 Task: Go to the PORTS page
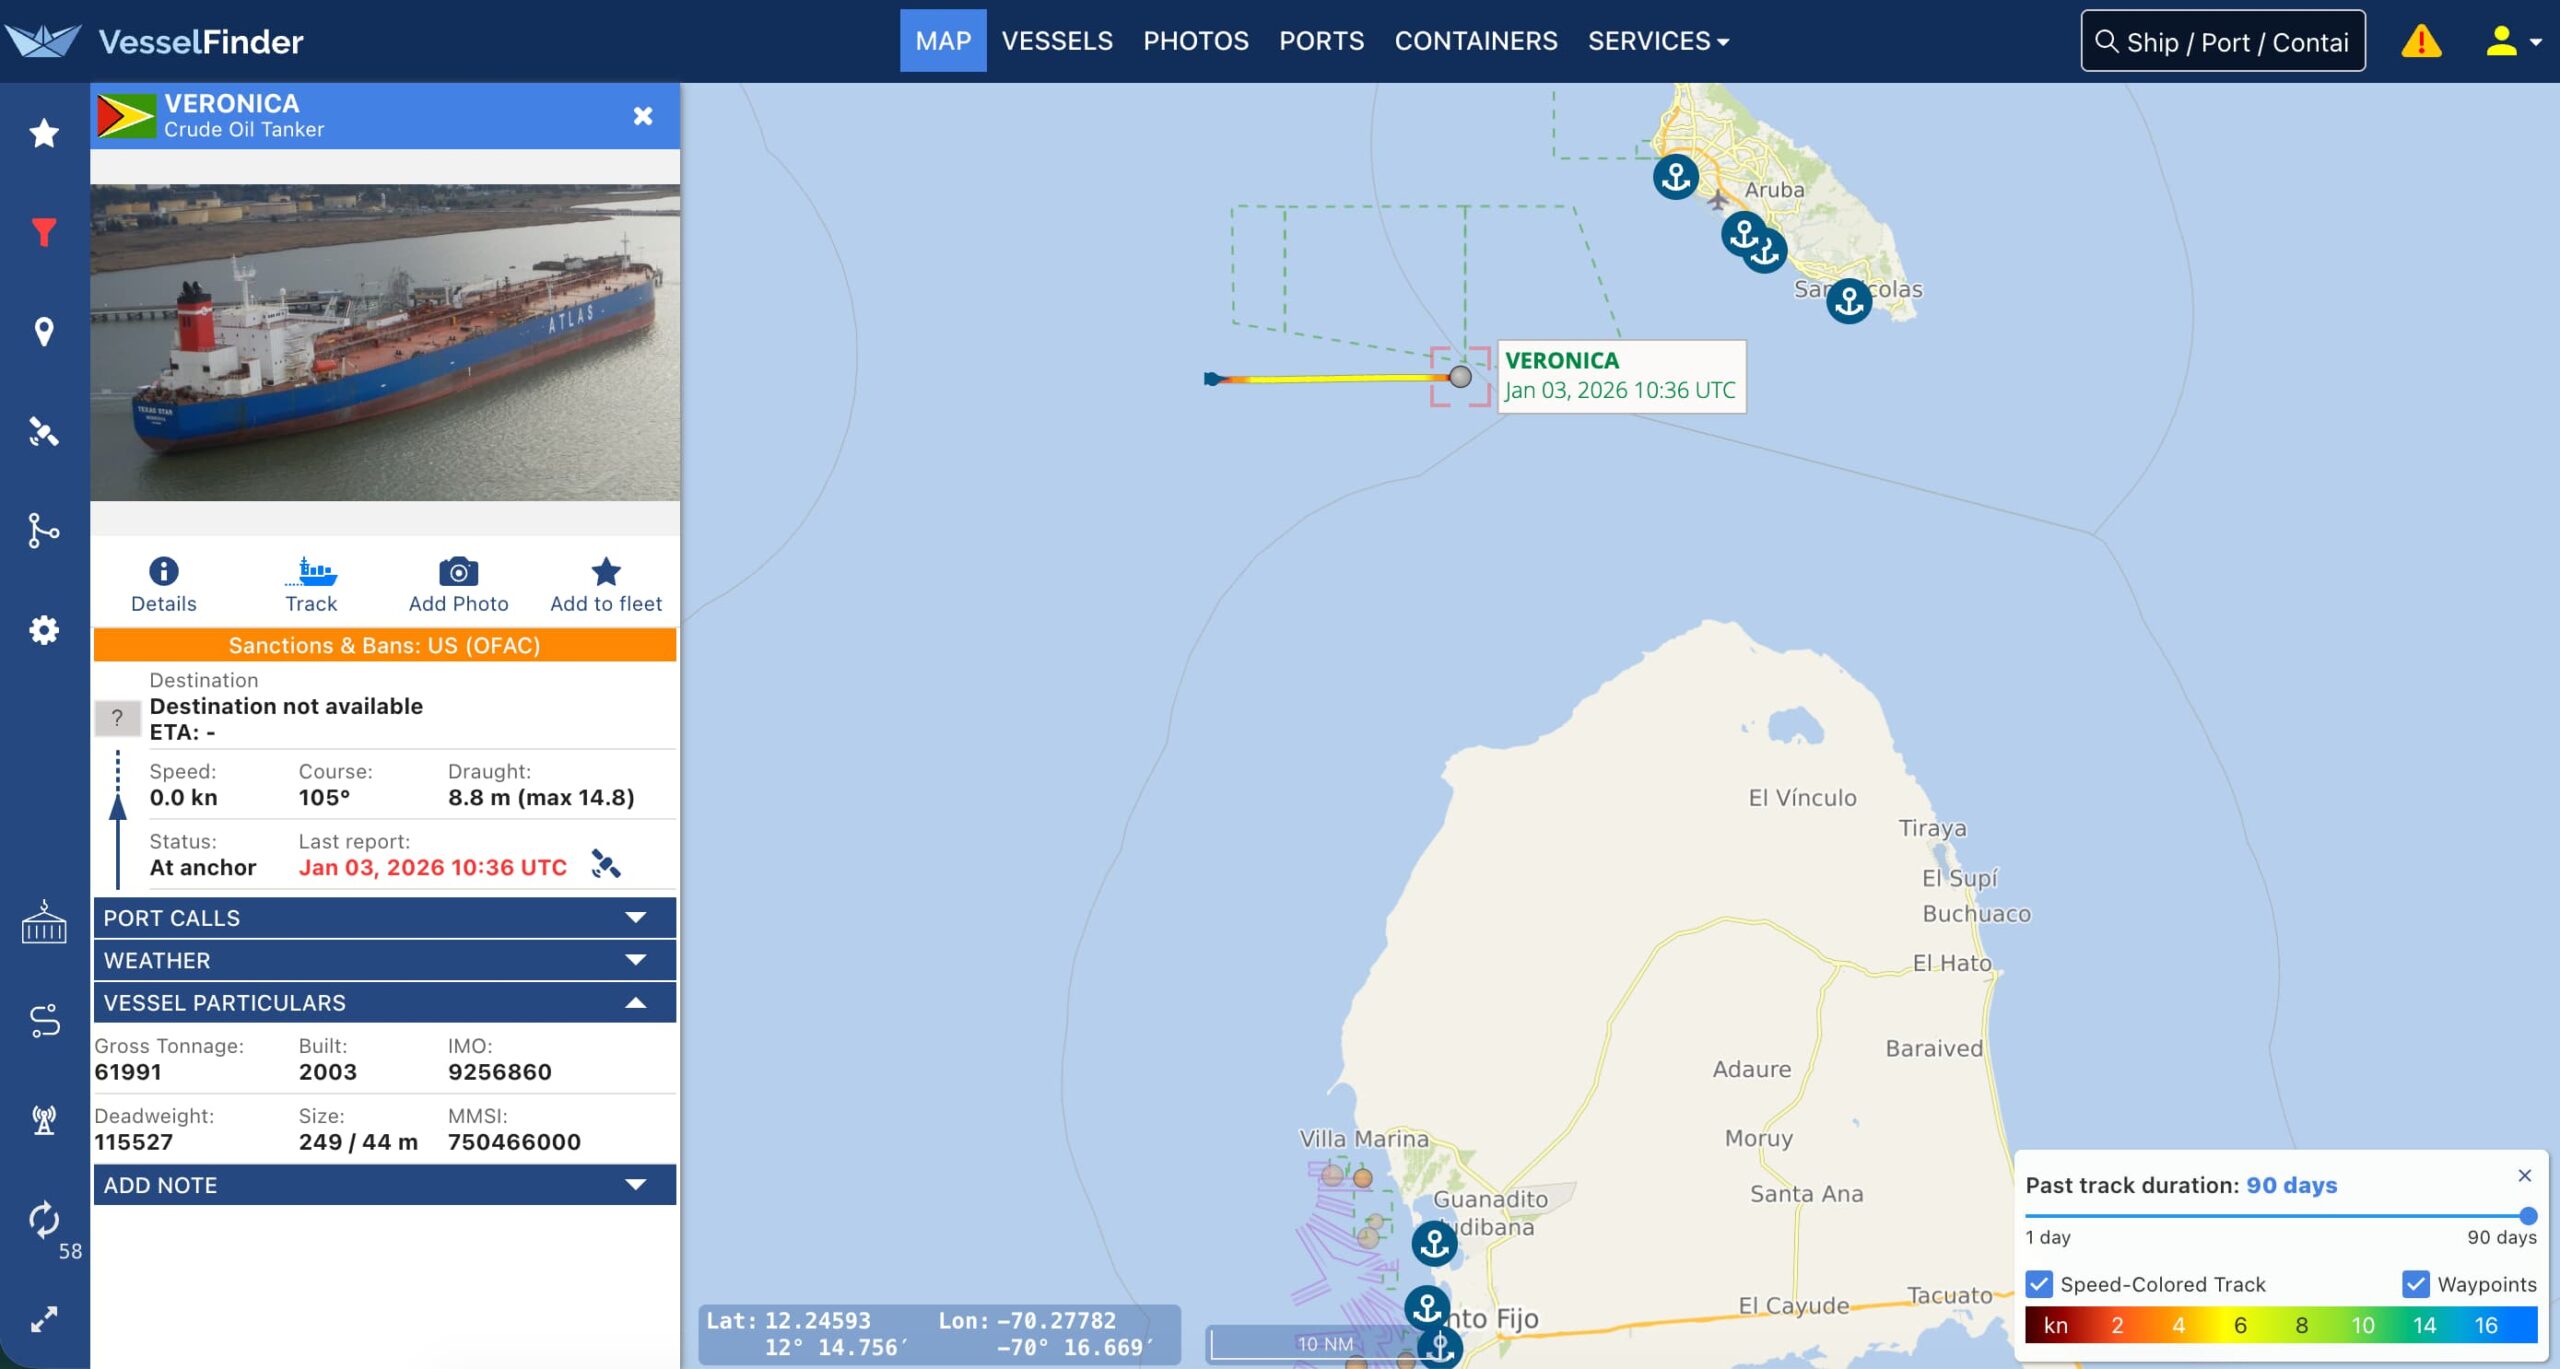coord(1321,41)
